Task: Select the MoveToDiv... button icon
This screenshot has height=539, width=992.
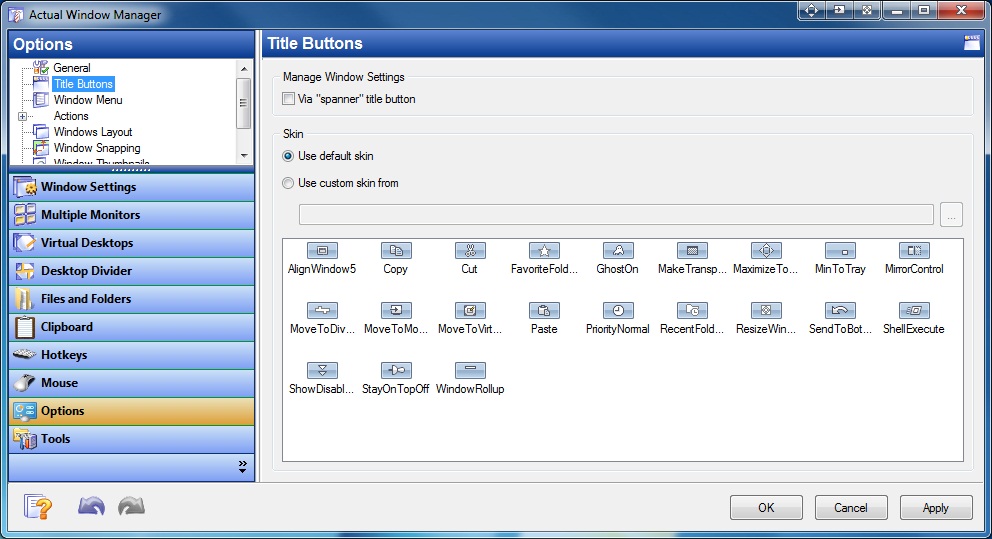Action: click(322, 311)
